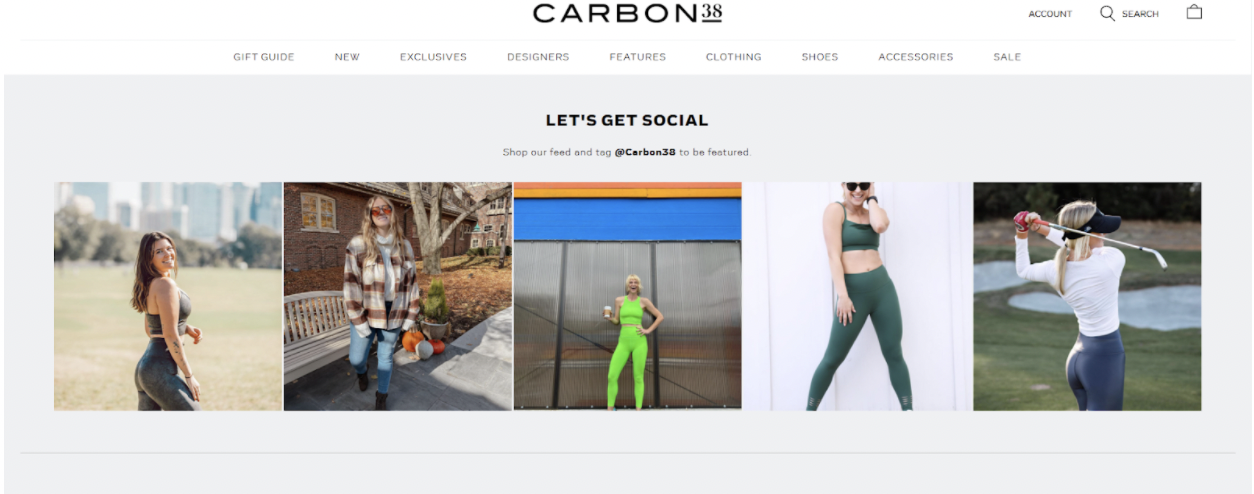The width and height of the screenshot is (1254, 494).
Task: Open the dark green leggings photo
Action: (857, 296)
